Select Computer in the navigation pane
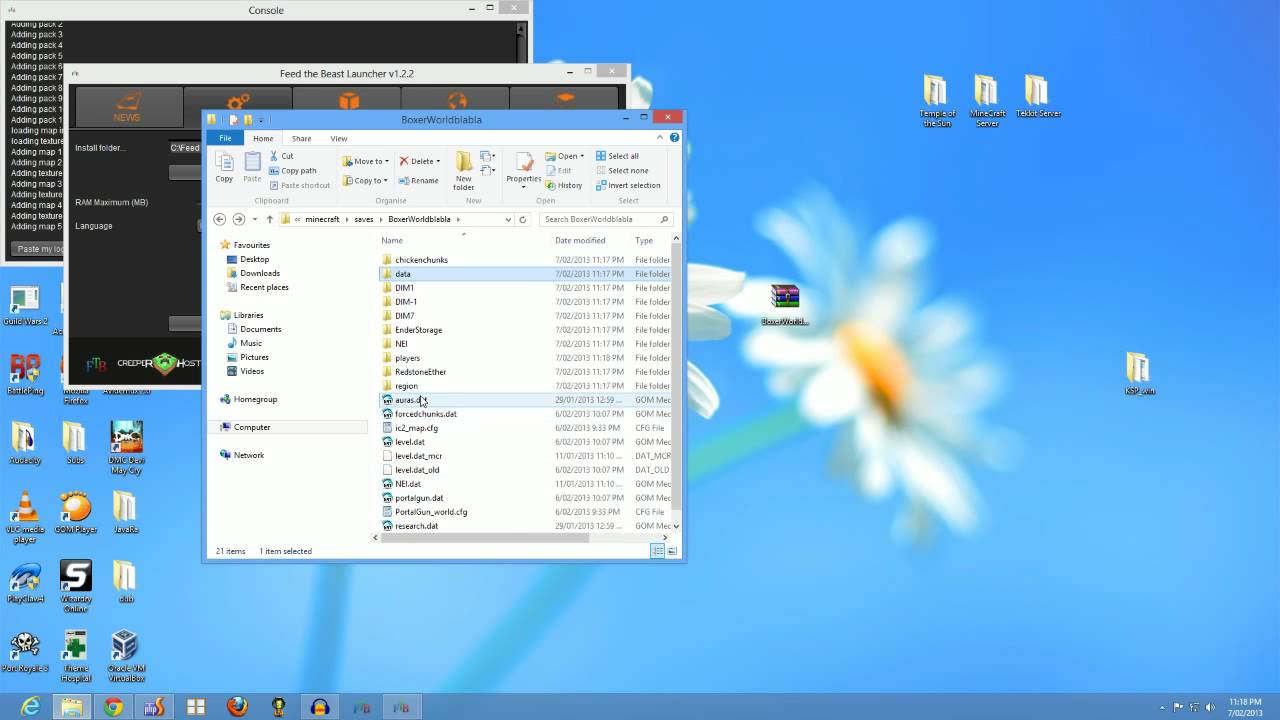The width and height of the screenshot is (1280, 720). 252,427
